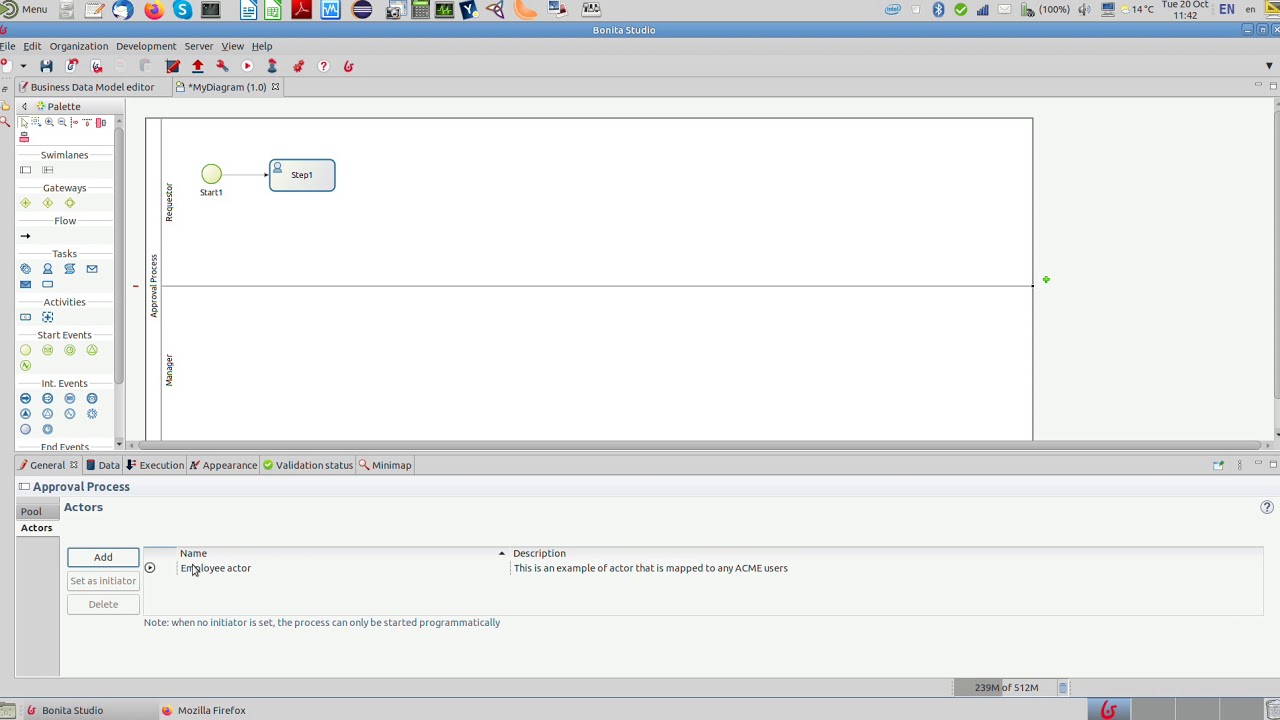Screen dimensions: 1280x720
Task: Click the help icon in the Actors panel
Action: point(1267,508)
